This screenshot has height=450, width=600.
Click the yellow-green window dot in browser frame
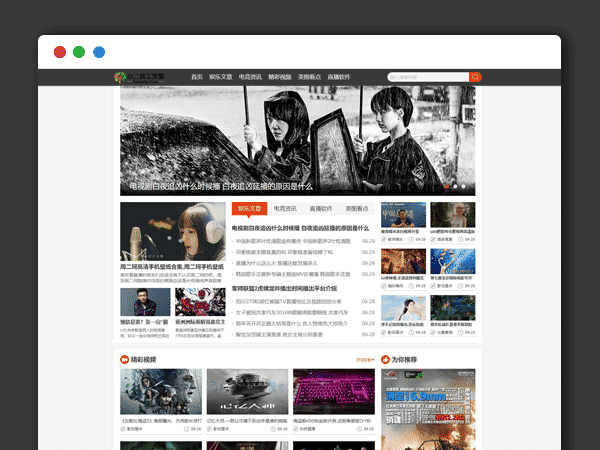pyautogui.click(x=79, y=52)
